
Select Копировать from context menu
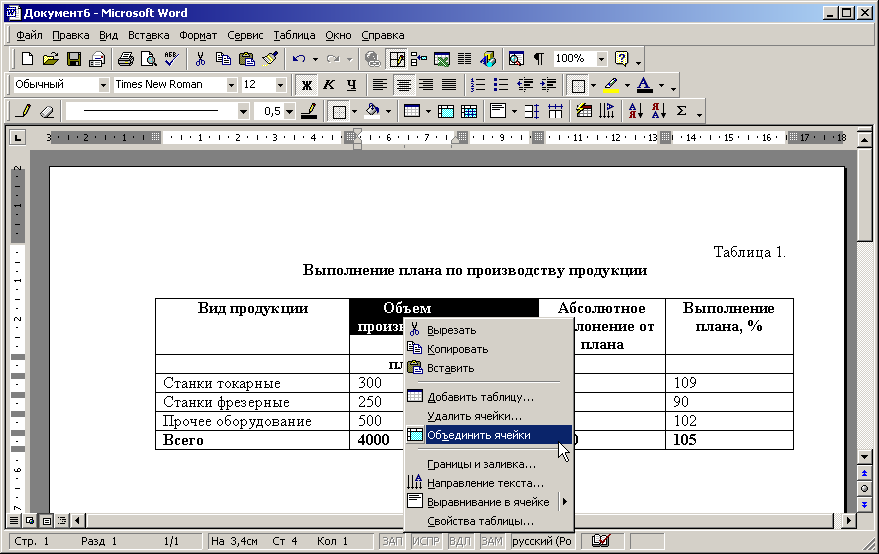click(x=489, y=349)
